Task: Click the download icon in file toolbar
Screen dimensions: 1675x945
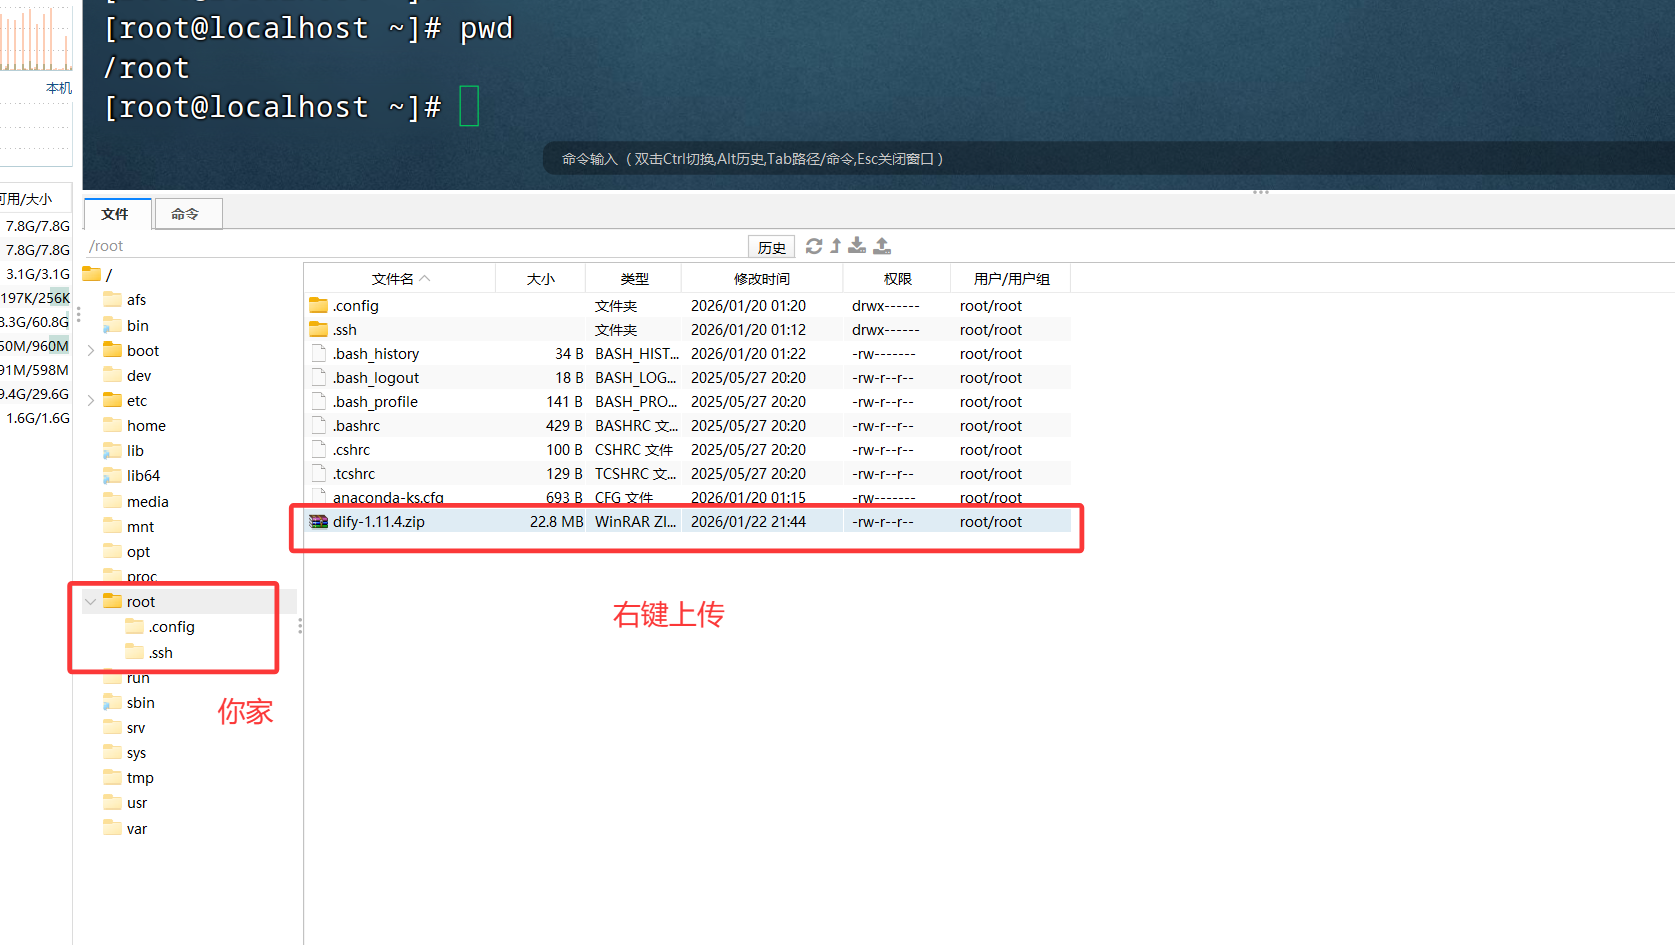Action: [x=857, y=246]
